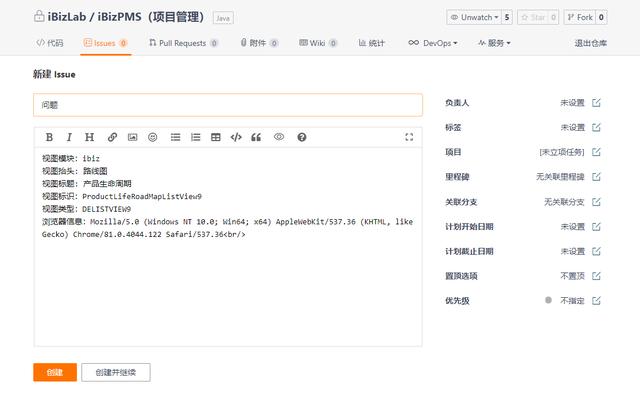This screenshot has width=640, height=397.
Task: Open the emoji picker icon
Action: click(x=153, y=137)
